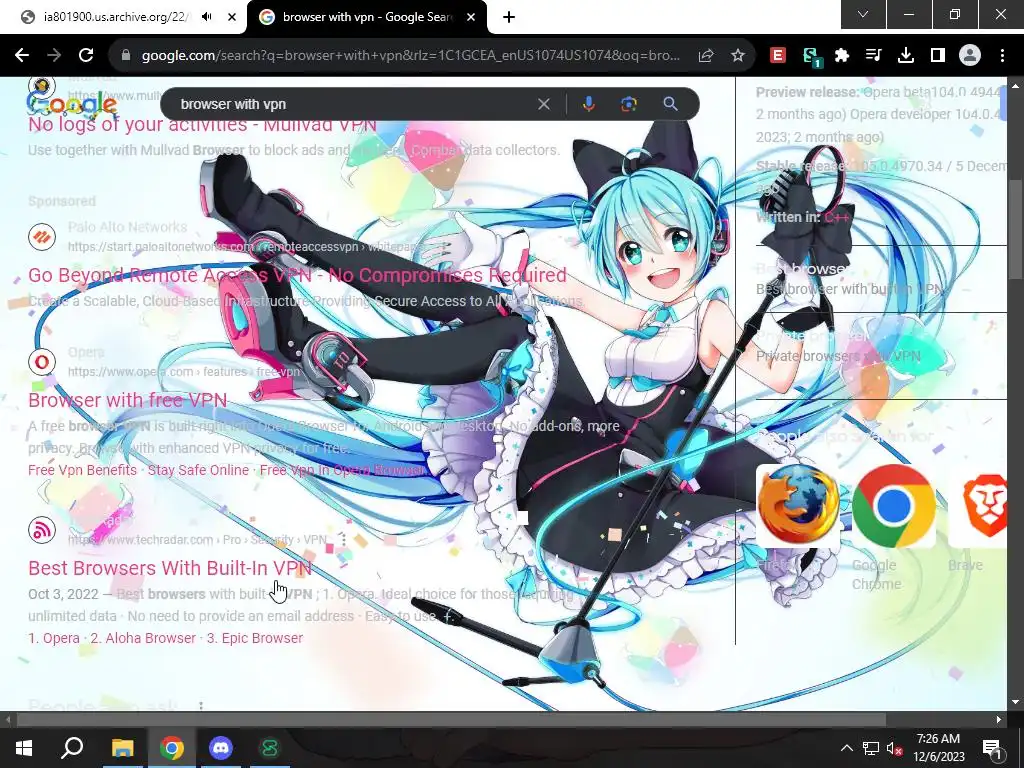Image resolution: width=1024 pixels, height=768 pixels.
Task: Click the Opera favicon in results
Action: tap(42, 362)
